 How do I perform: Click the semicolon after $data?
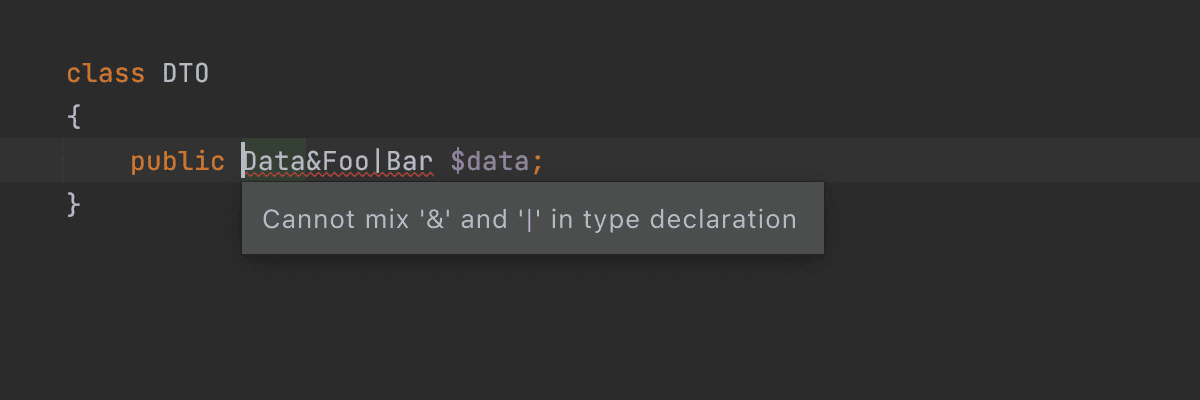(538, 163)
